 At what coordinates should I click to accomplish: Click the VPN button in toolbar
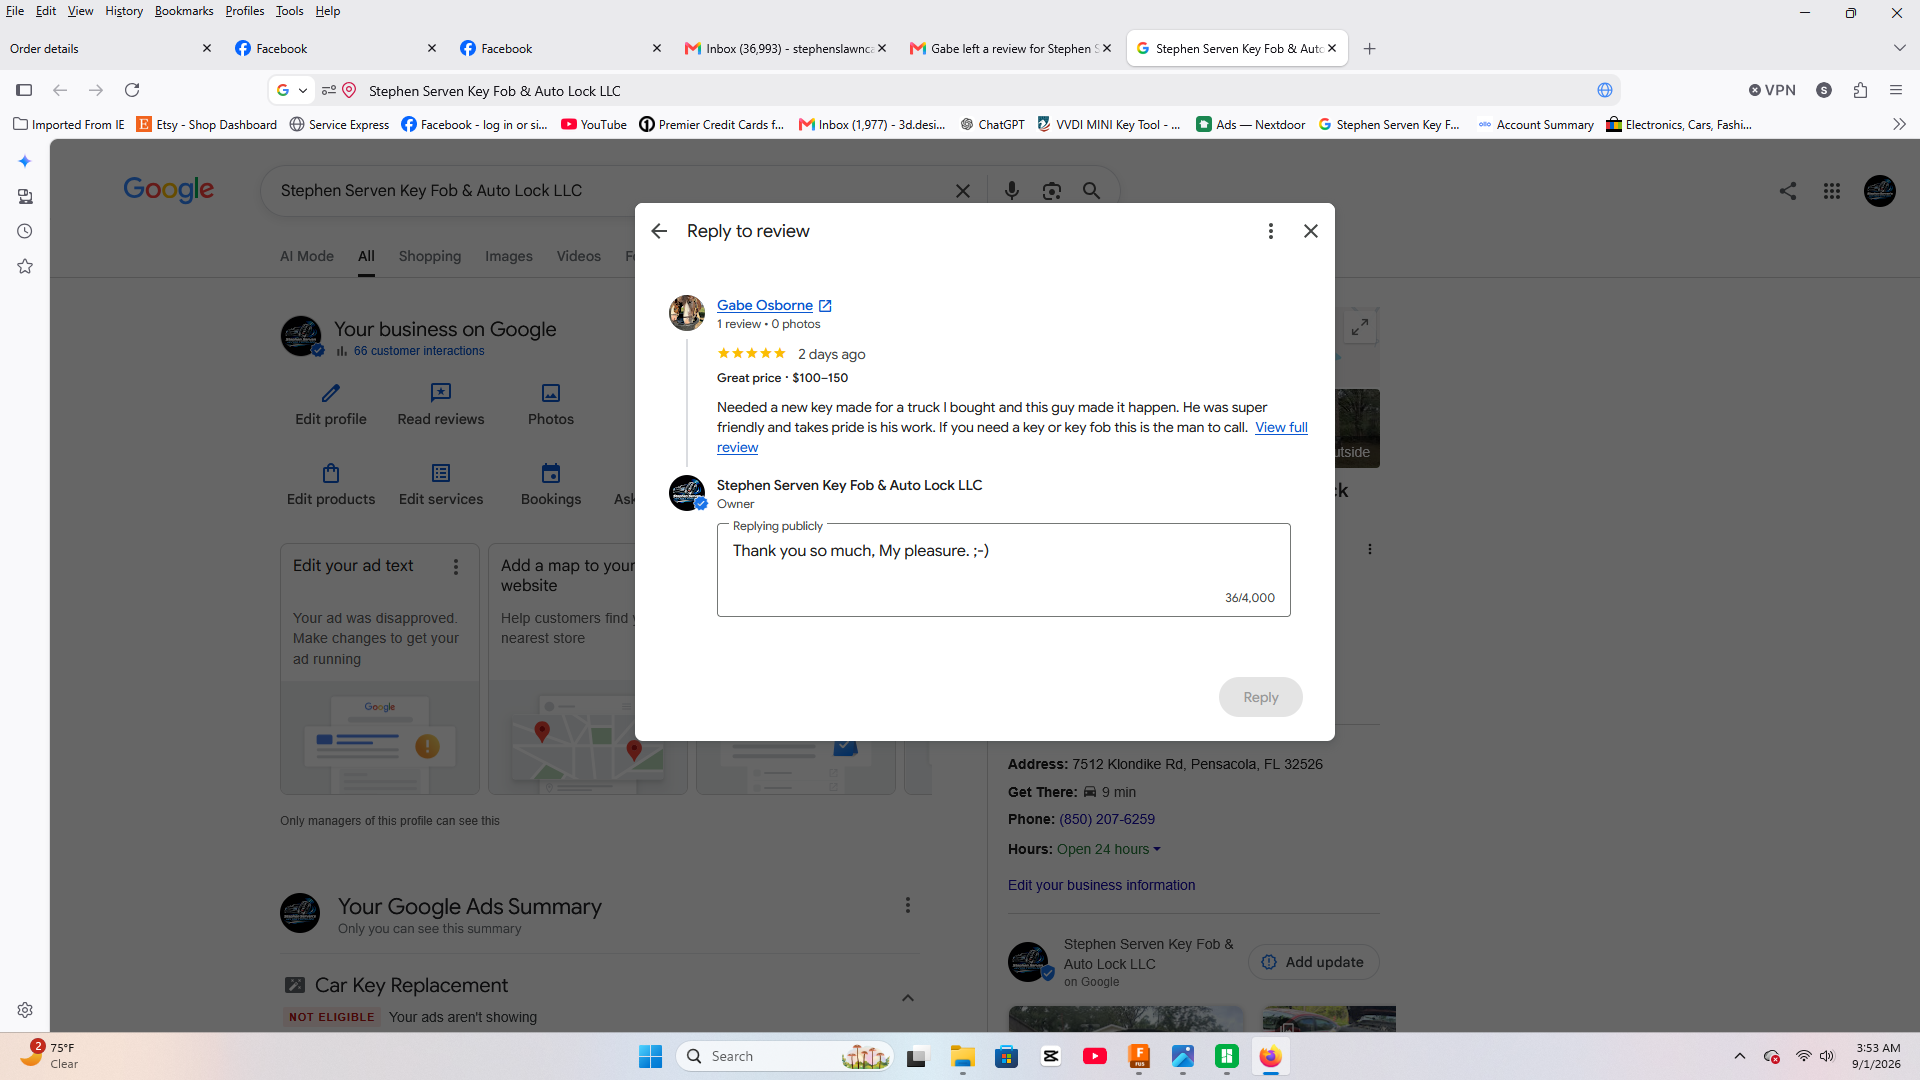click(x=1772, y=90)
